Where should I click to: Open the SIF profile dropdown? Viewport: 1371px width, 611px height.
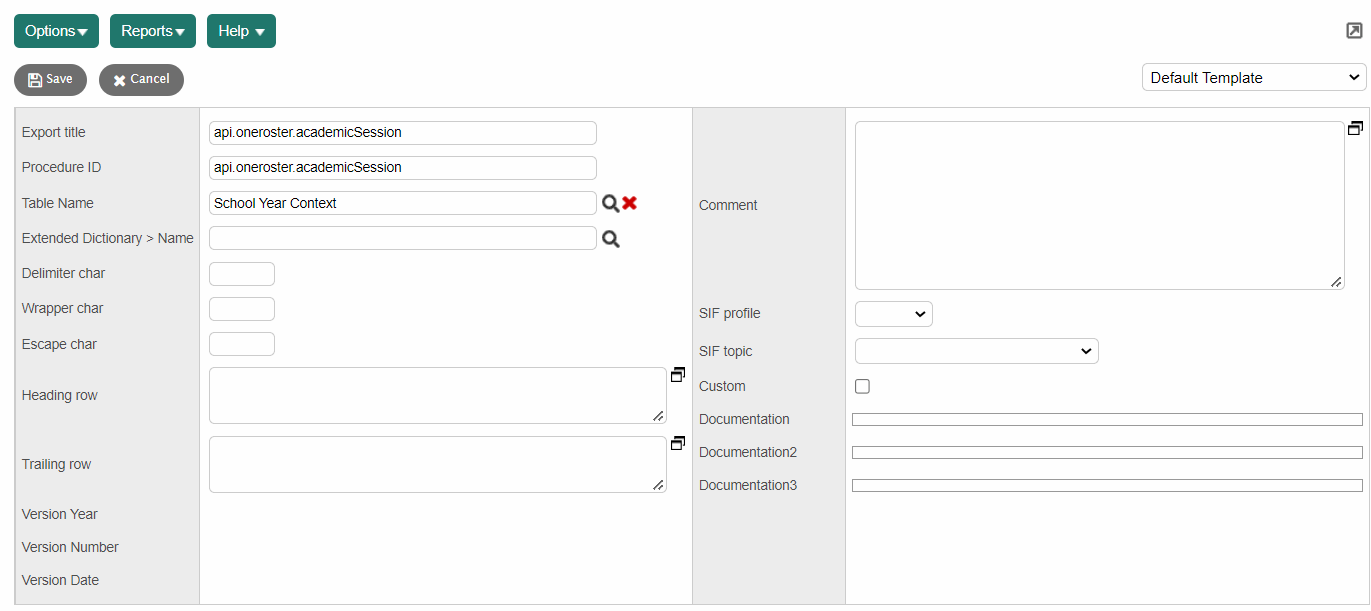[893, 313]
